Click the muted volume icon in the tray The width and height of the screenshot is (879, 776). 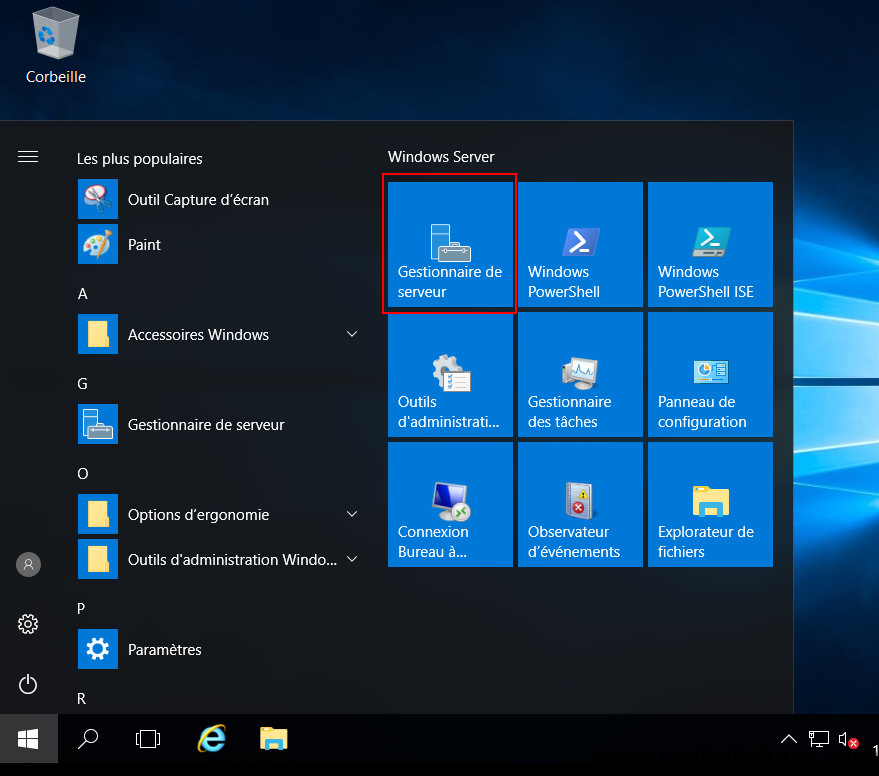[848, 740]
